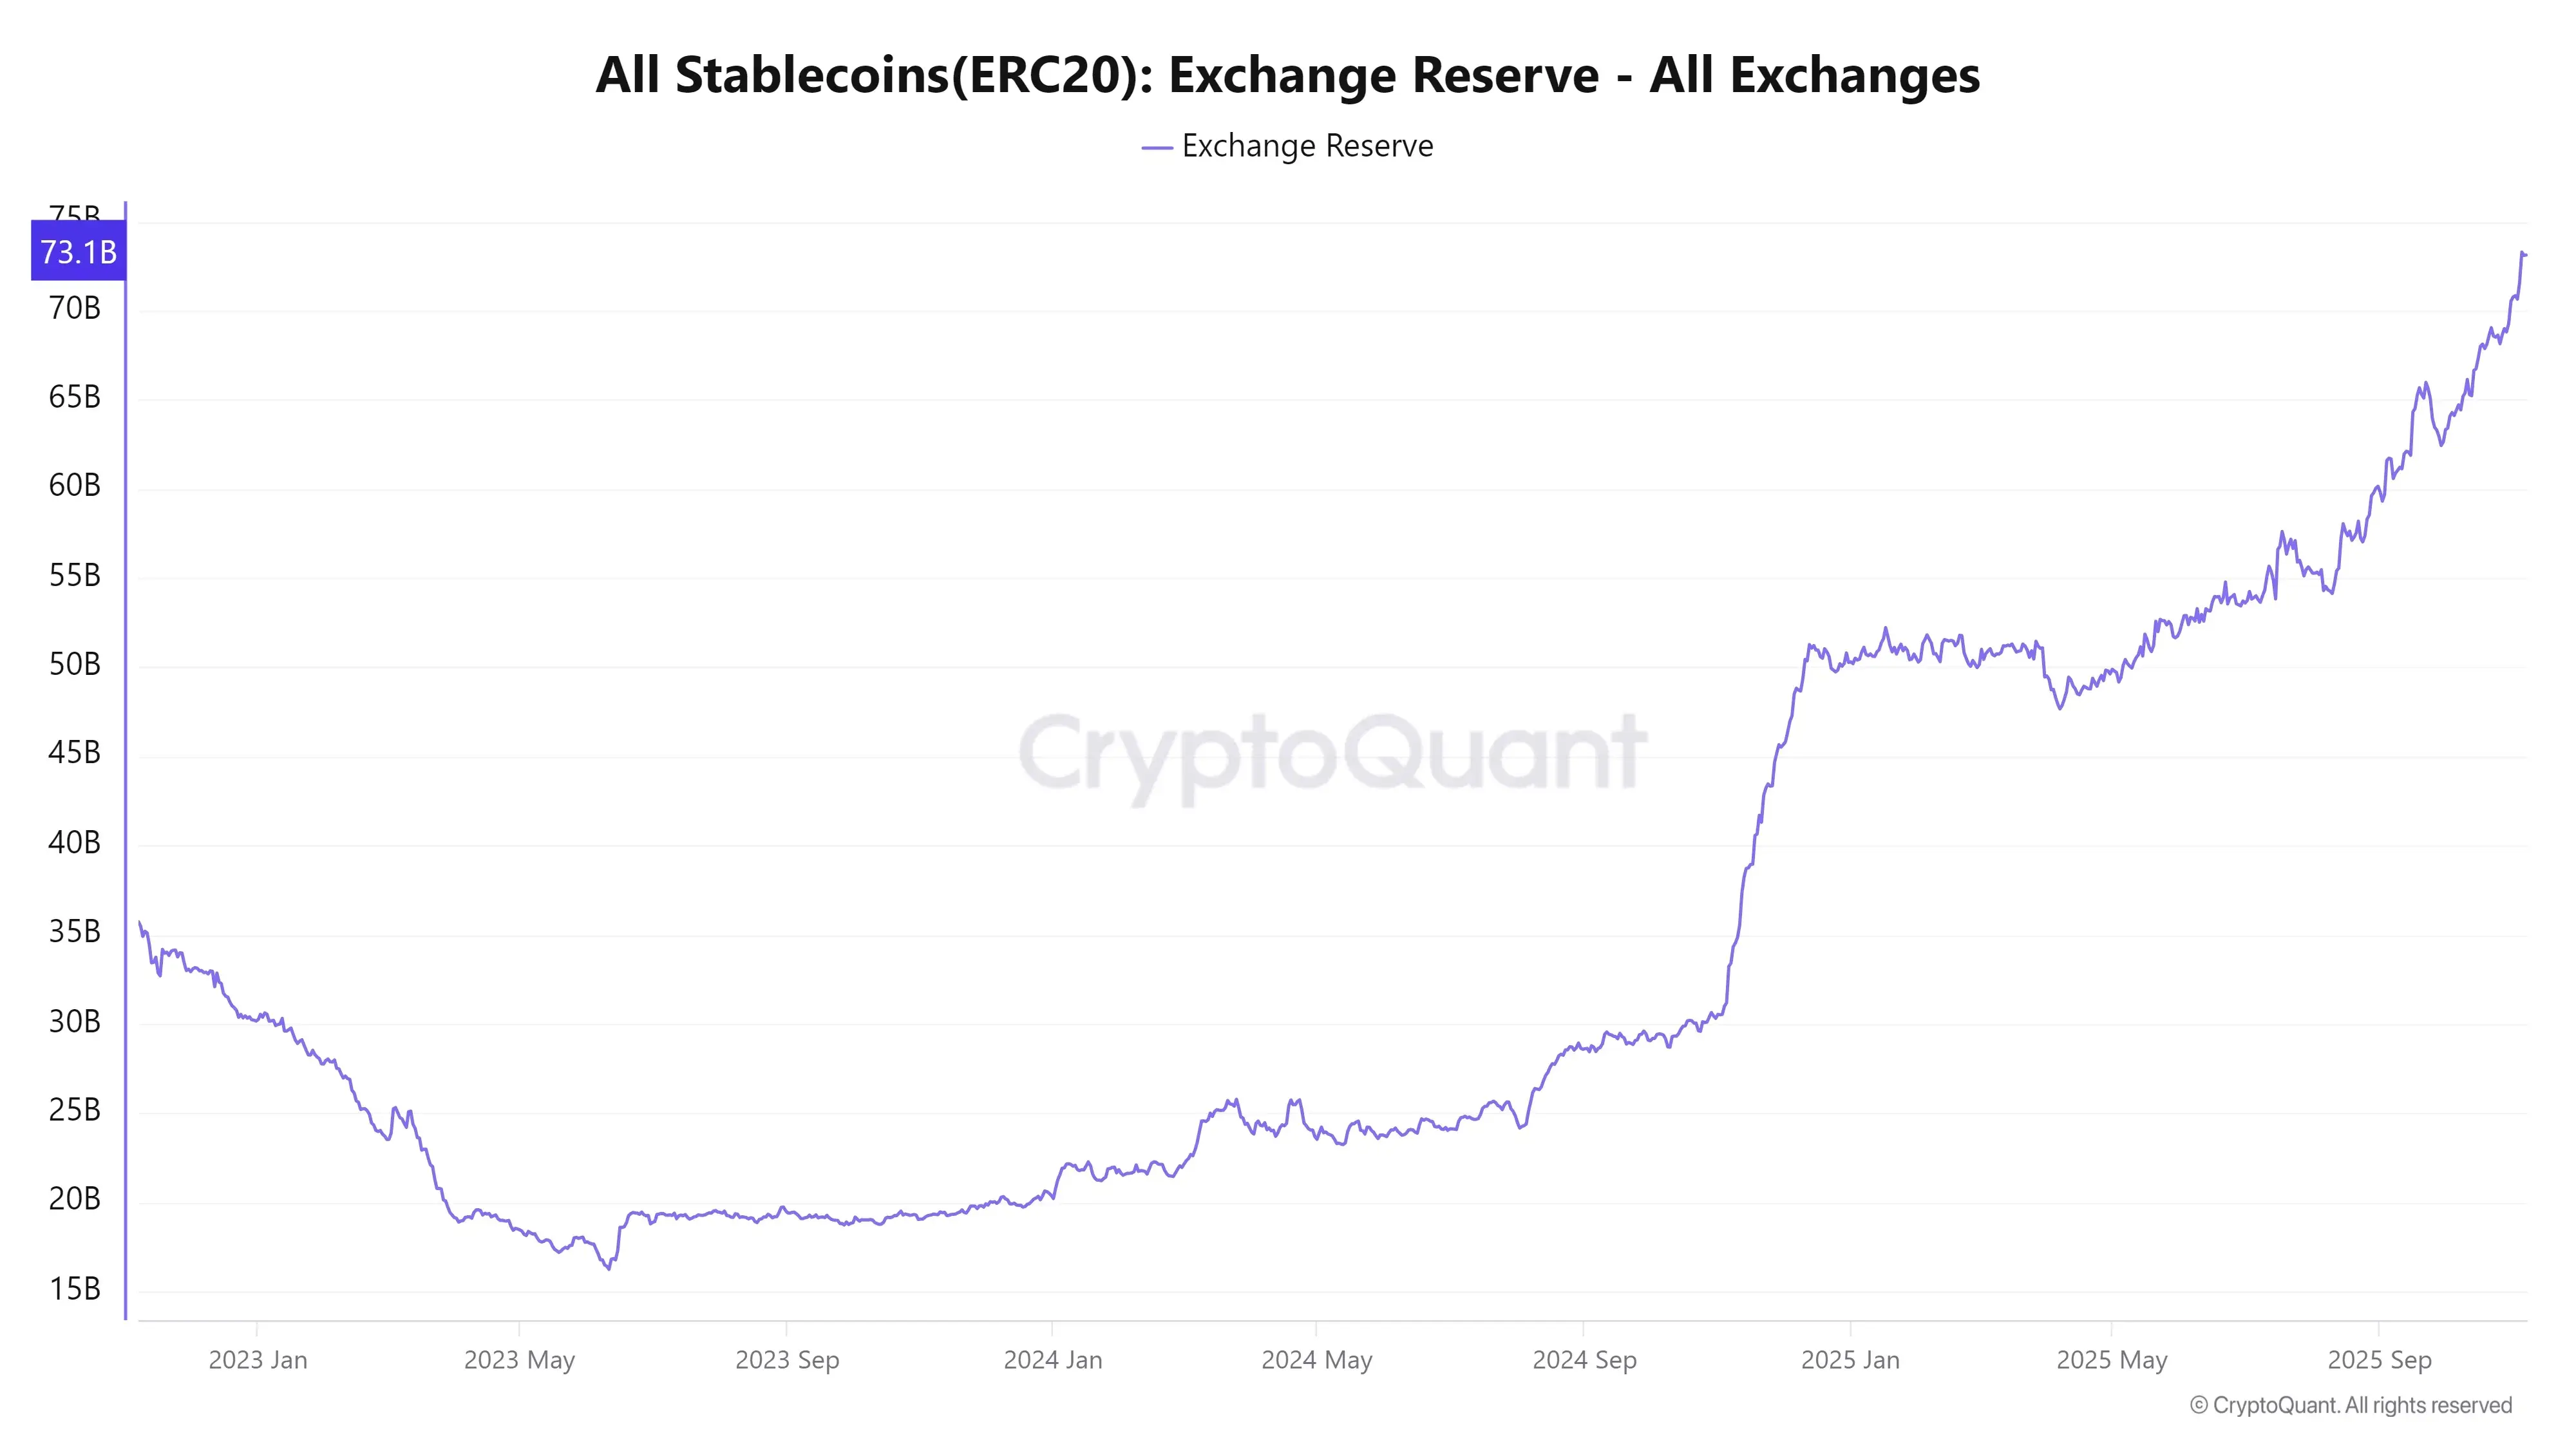Click the 15B y-axis label
Viewport: 2576px width, 1449px height.
click(75, 1289)
